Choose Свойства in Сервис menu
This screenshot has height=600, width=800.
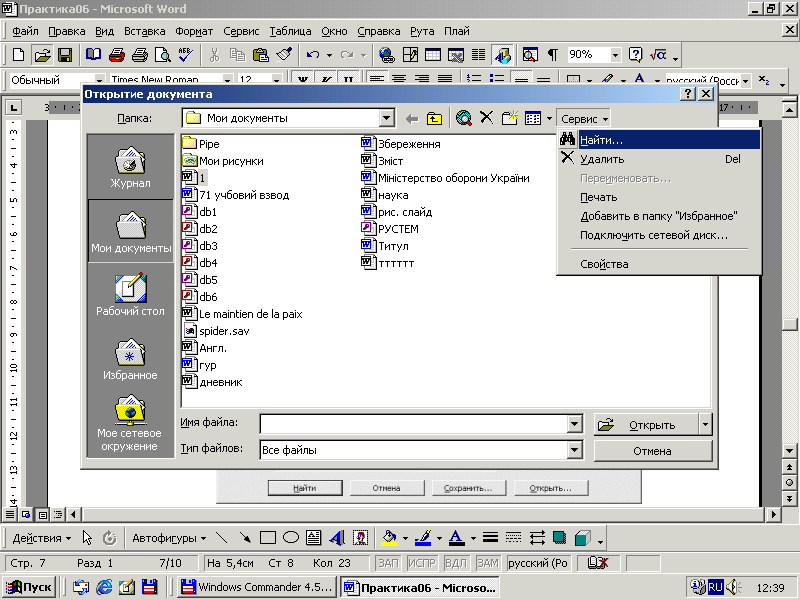click(659, 264)
